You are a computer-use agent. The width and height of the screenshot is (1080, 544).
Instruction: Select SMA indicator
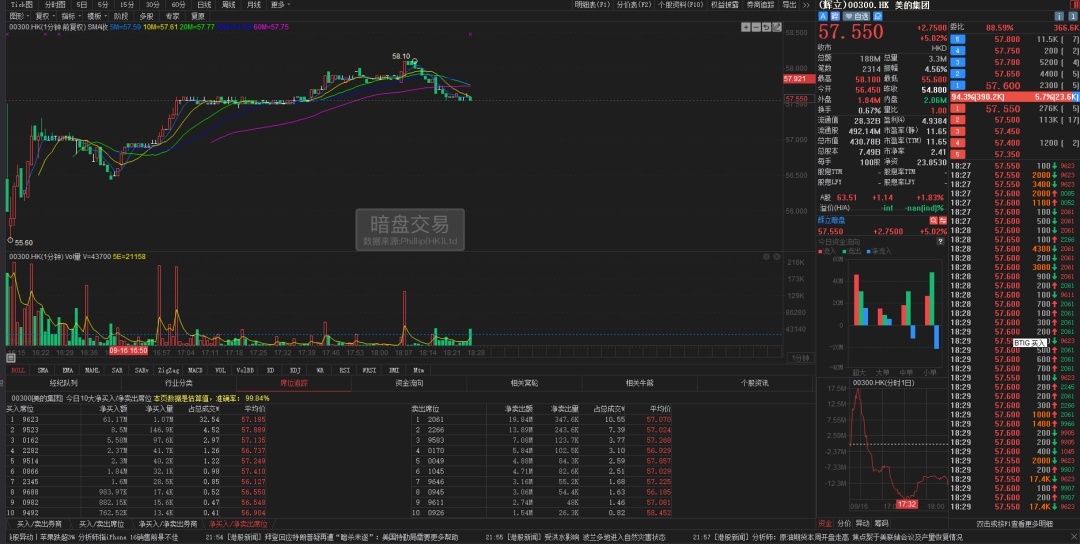[43, 370]
